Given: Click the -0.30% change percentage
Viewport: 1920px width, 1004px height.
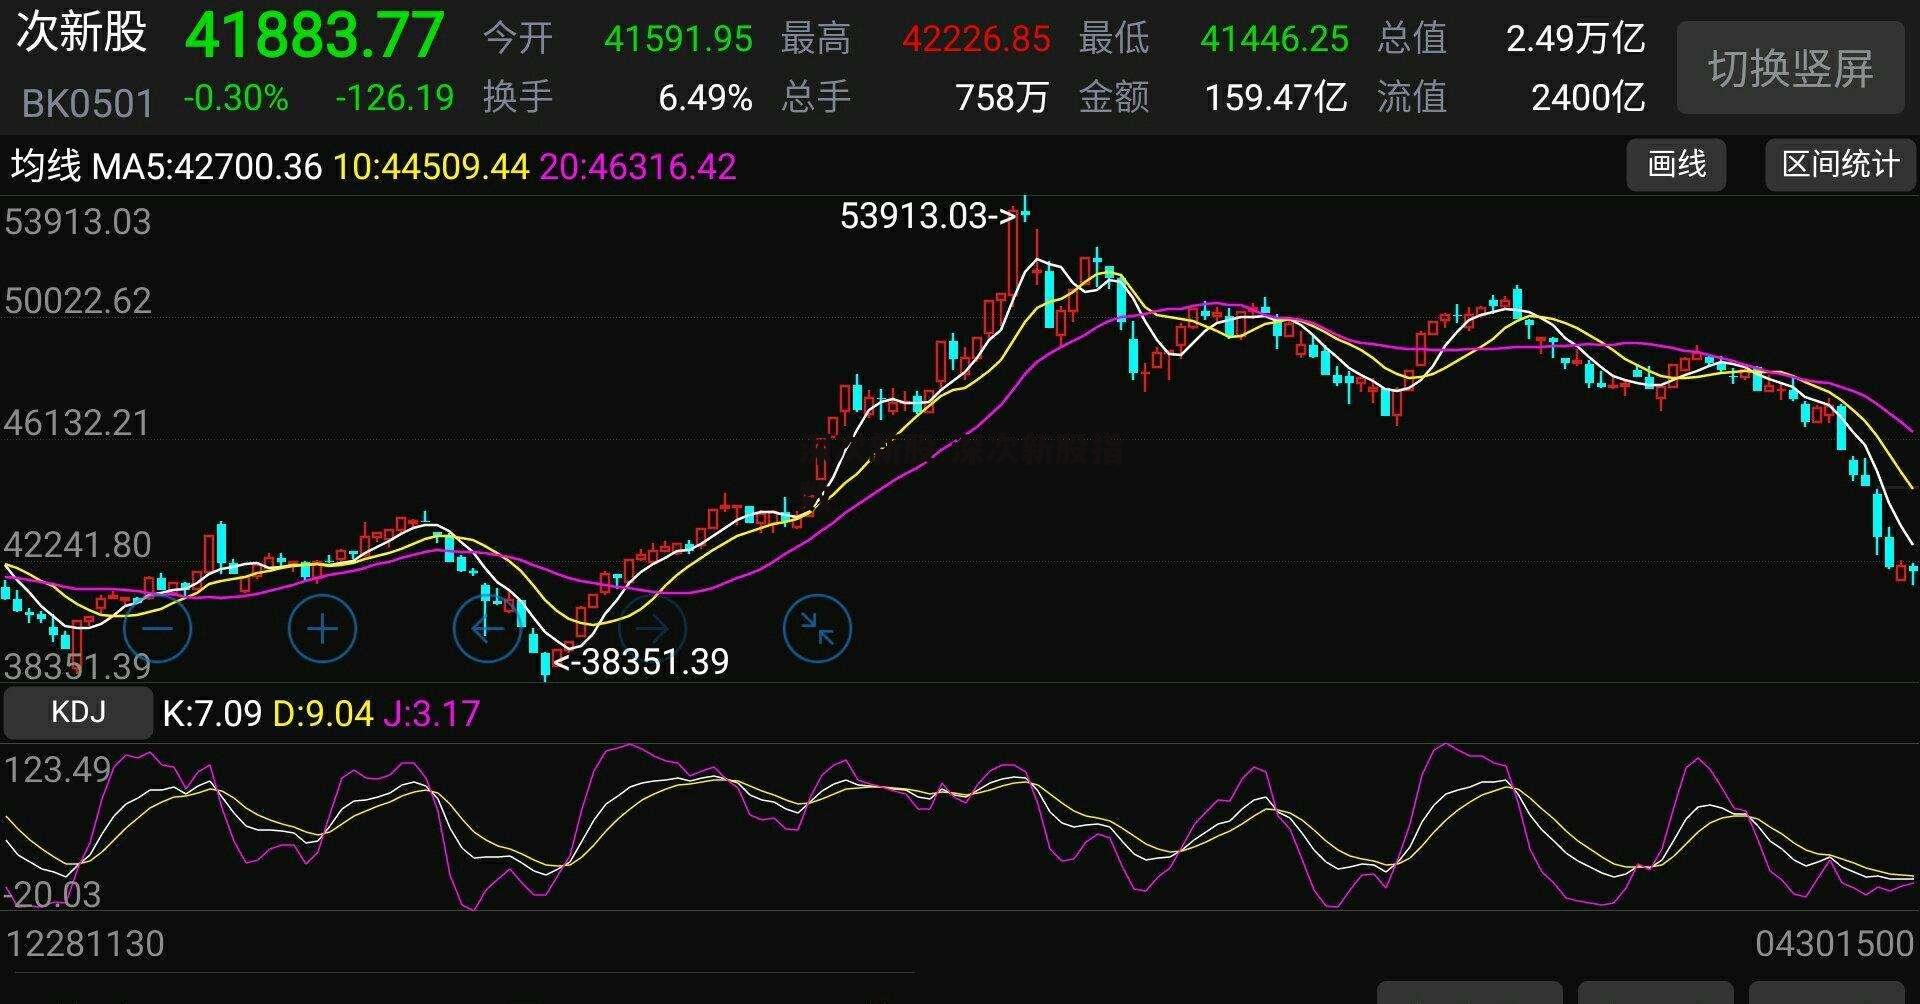Looking at the screenshot, I should click(x=236, y=98).
